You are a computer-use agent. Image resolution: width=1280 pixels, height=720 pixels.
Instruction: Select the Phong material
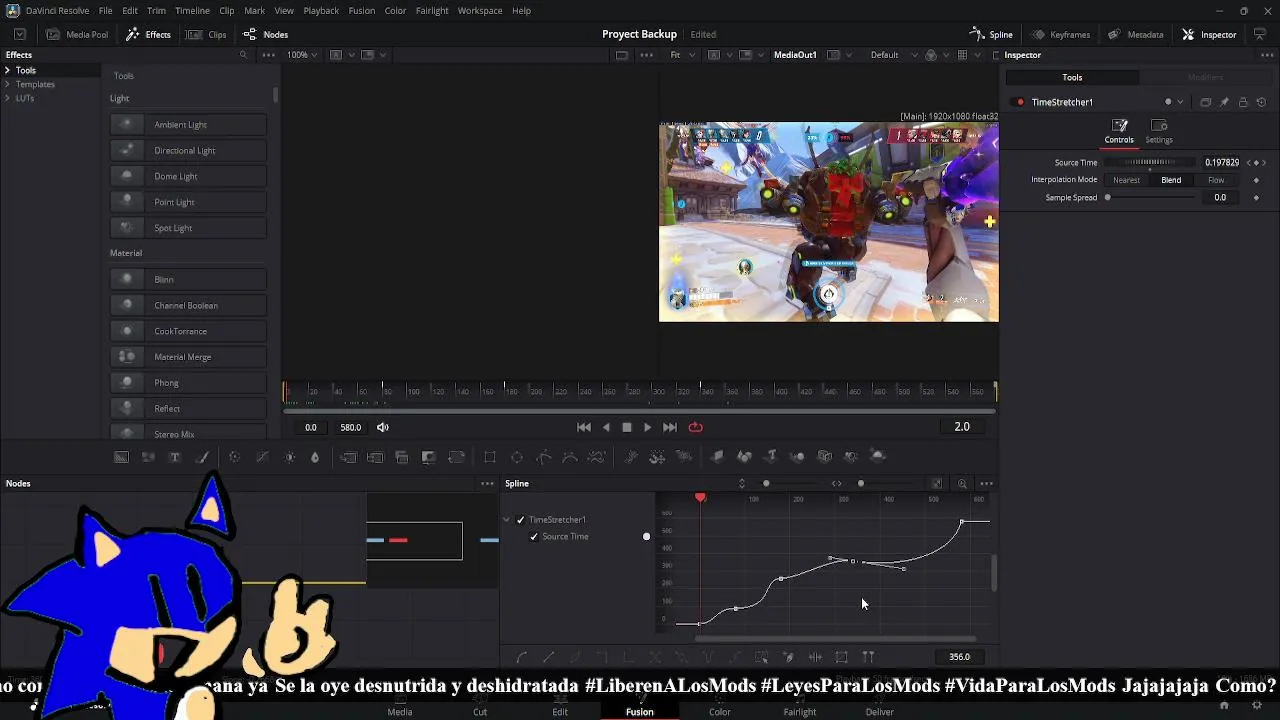(x=188, y=383)
